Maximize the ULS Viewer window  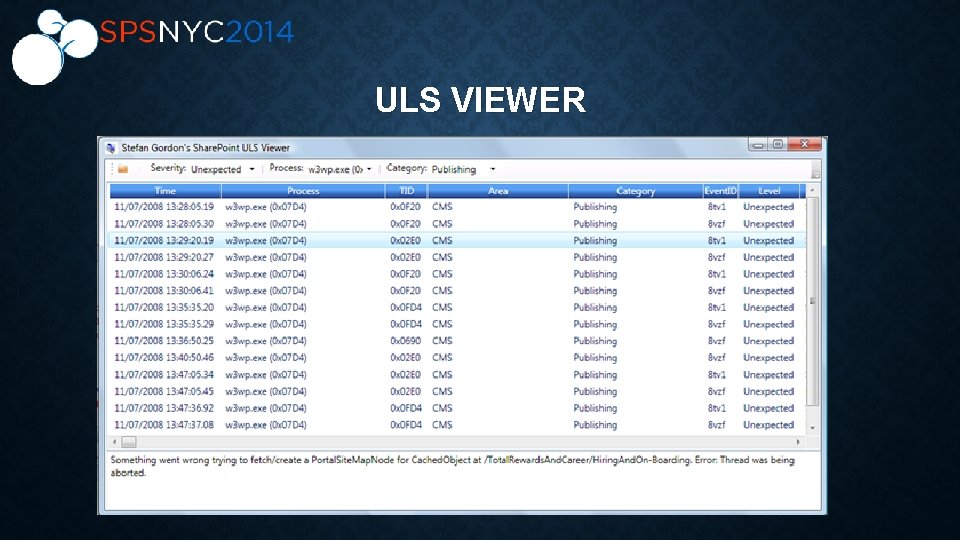[x=778, y=144]
